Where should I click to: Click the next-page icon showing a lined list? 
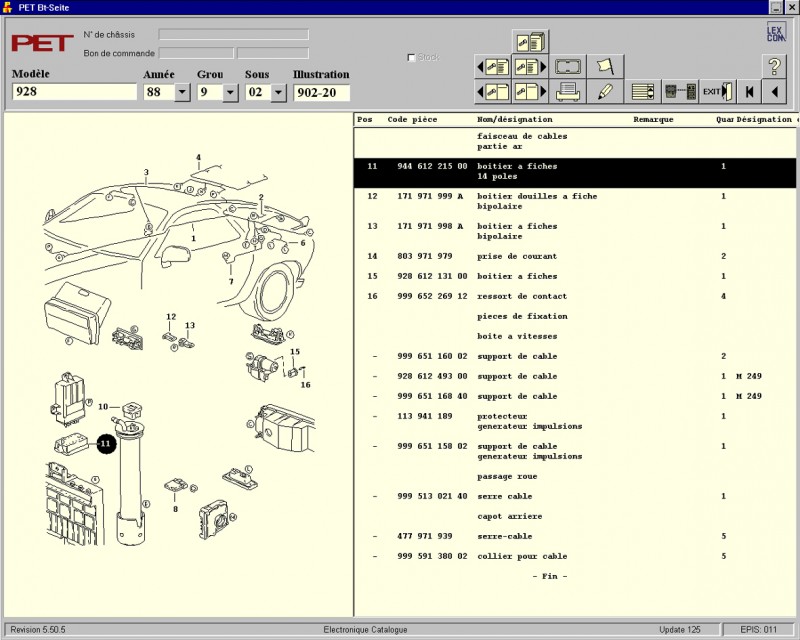[530, 67]
